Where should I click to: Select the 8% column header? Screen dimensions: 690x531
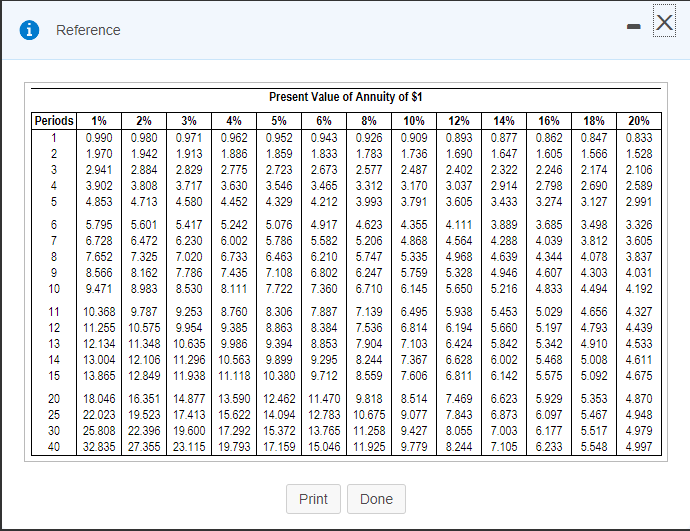[369, 121]
